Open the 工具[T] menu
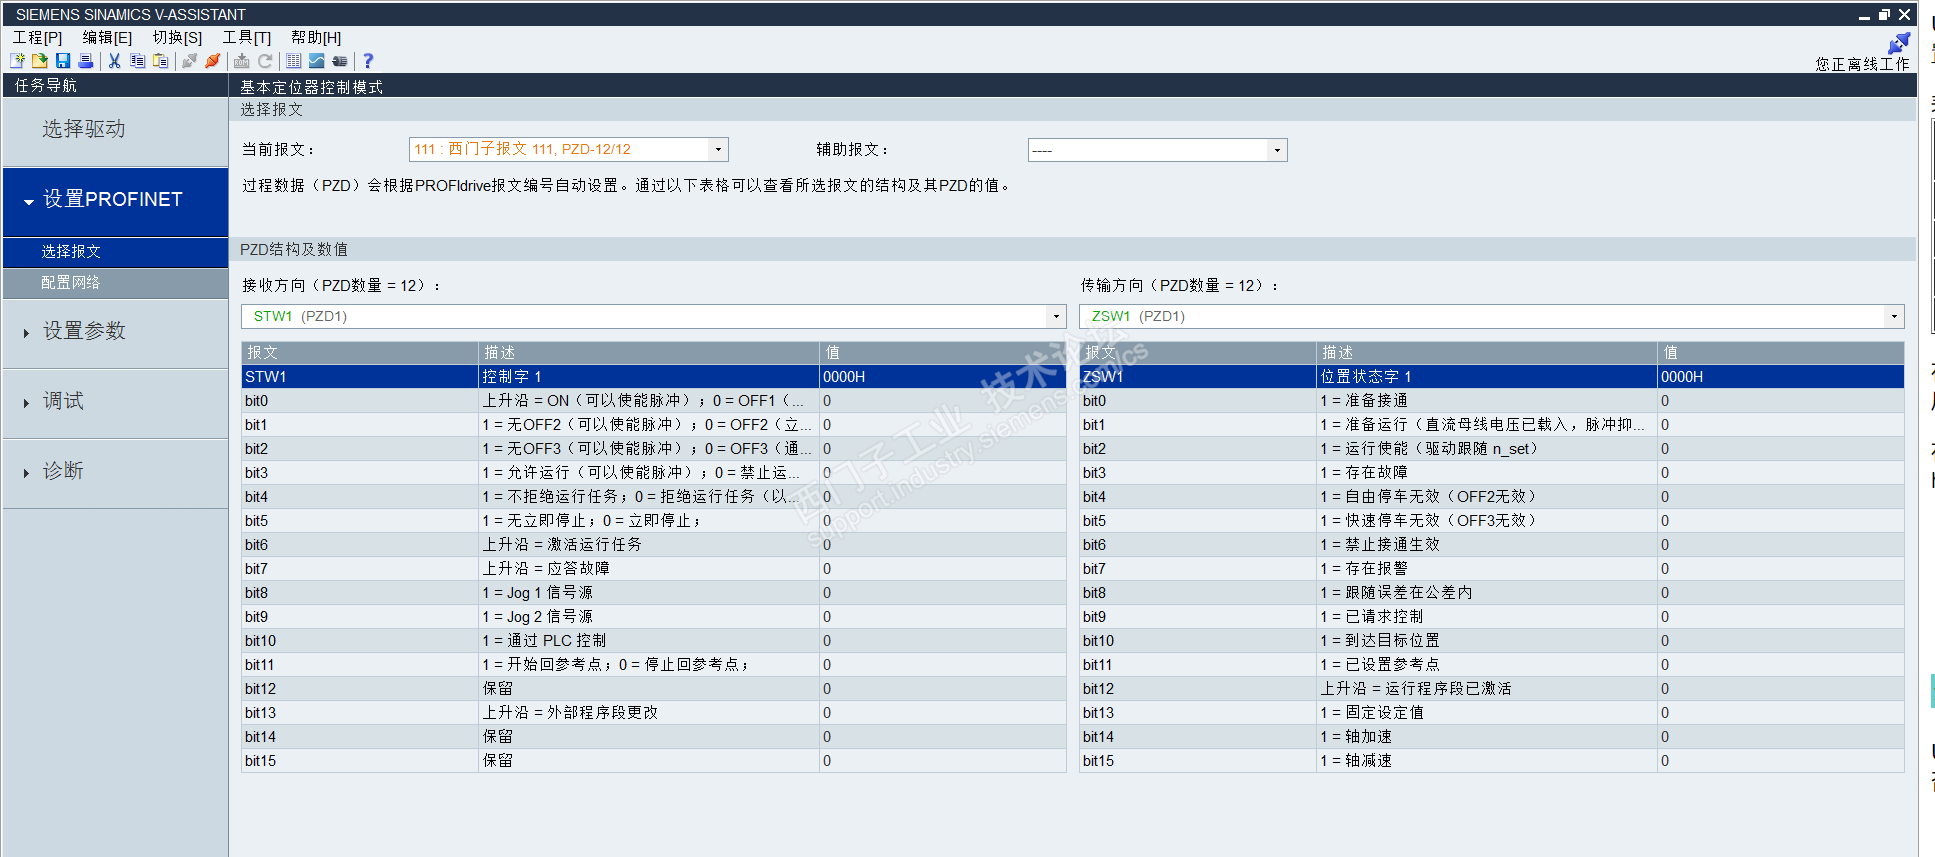 [246, 37]
